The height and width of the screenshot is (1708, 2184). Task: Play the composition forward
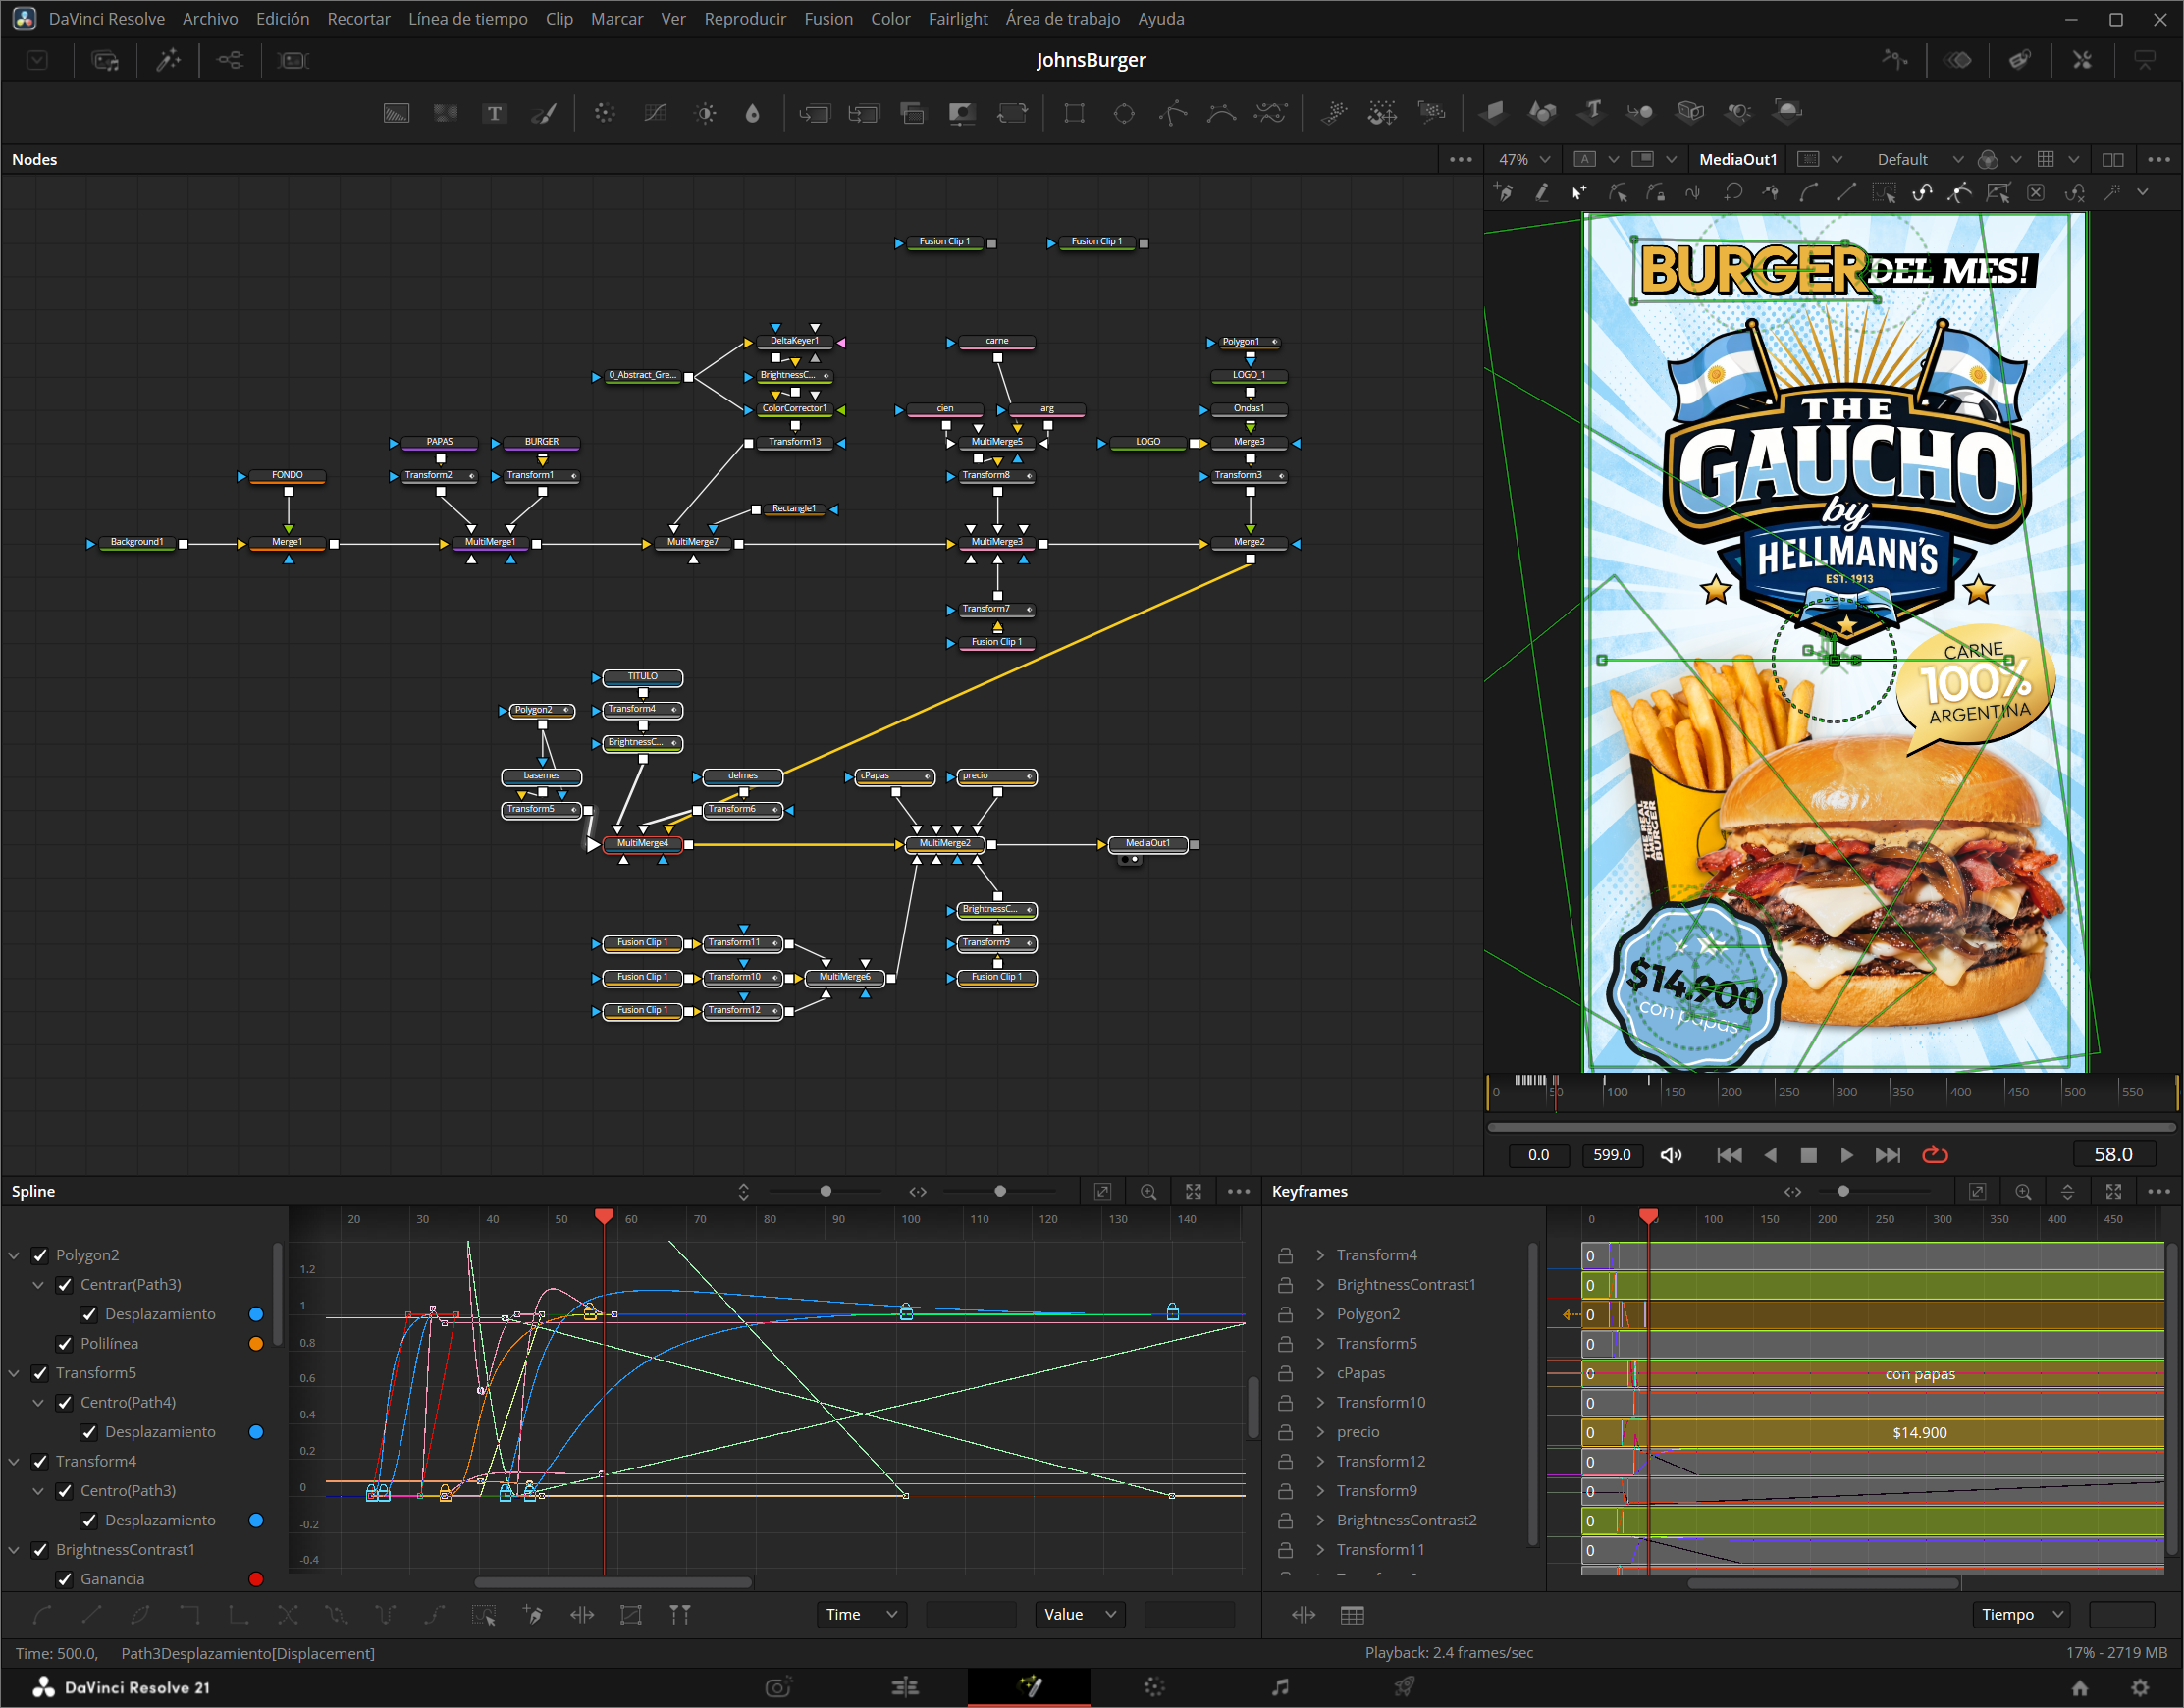click(1847, 1155)
